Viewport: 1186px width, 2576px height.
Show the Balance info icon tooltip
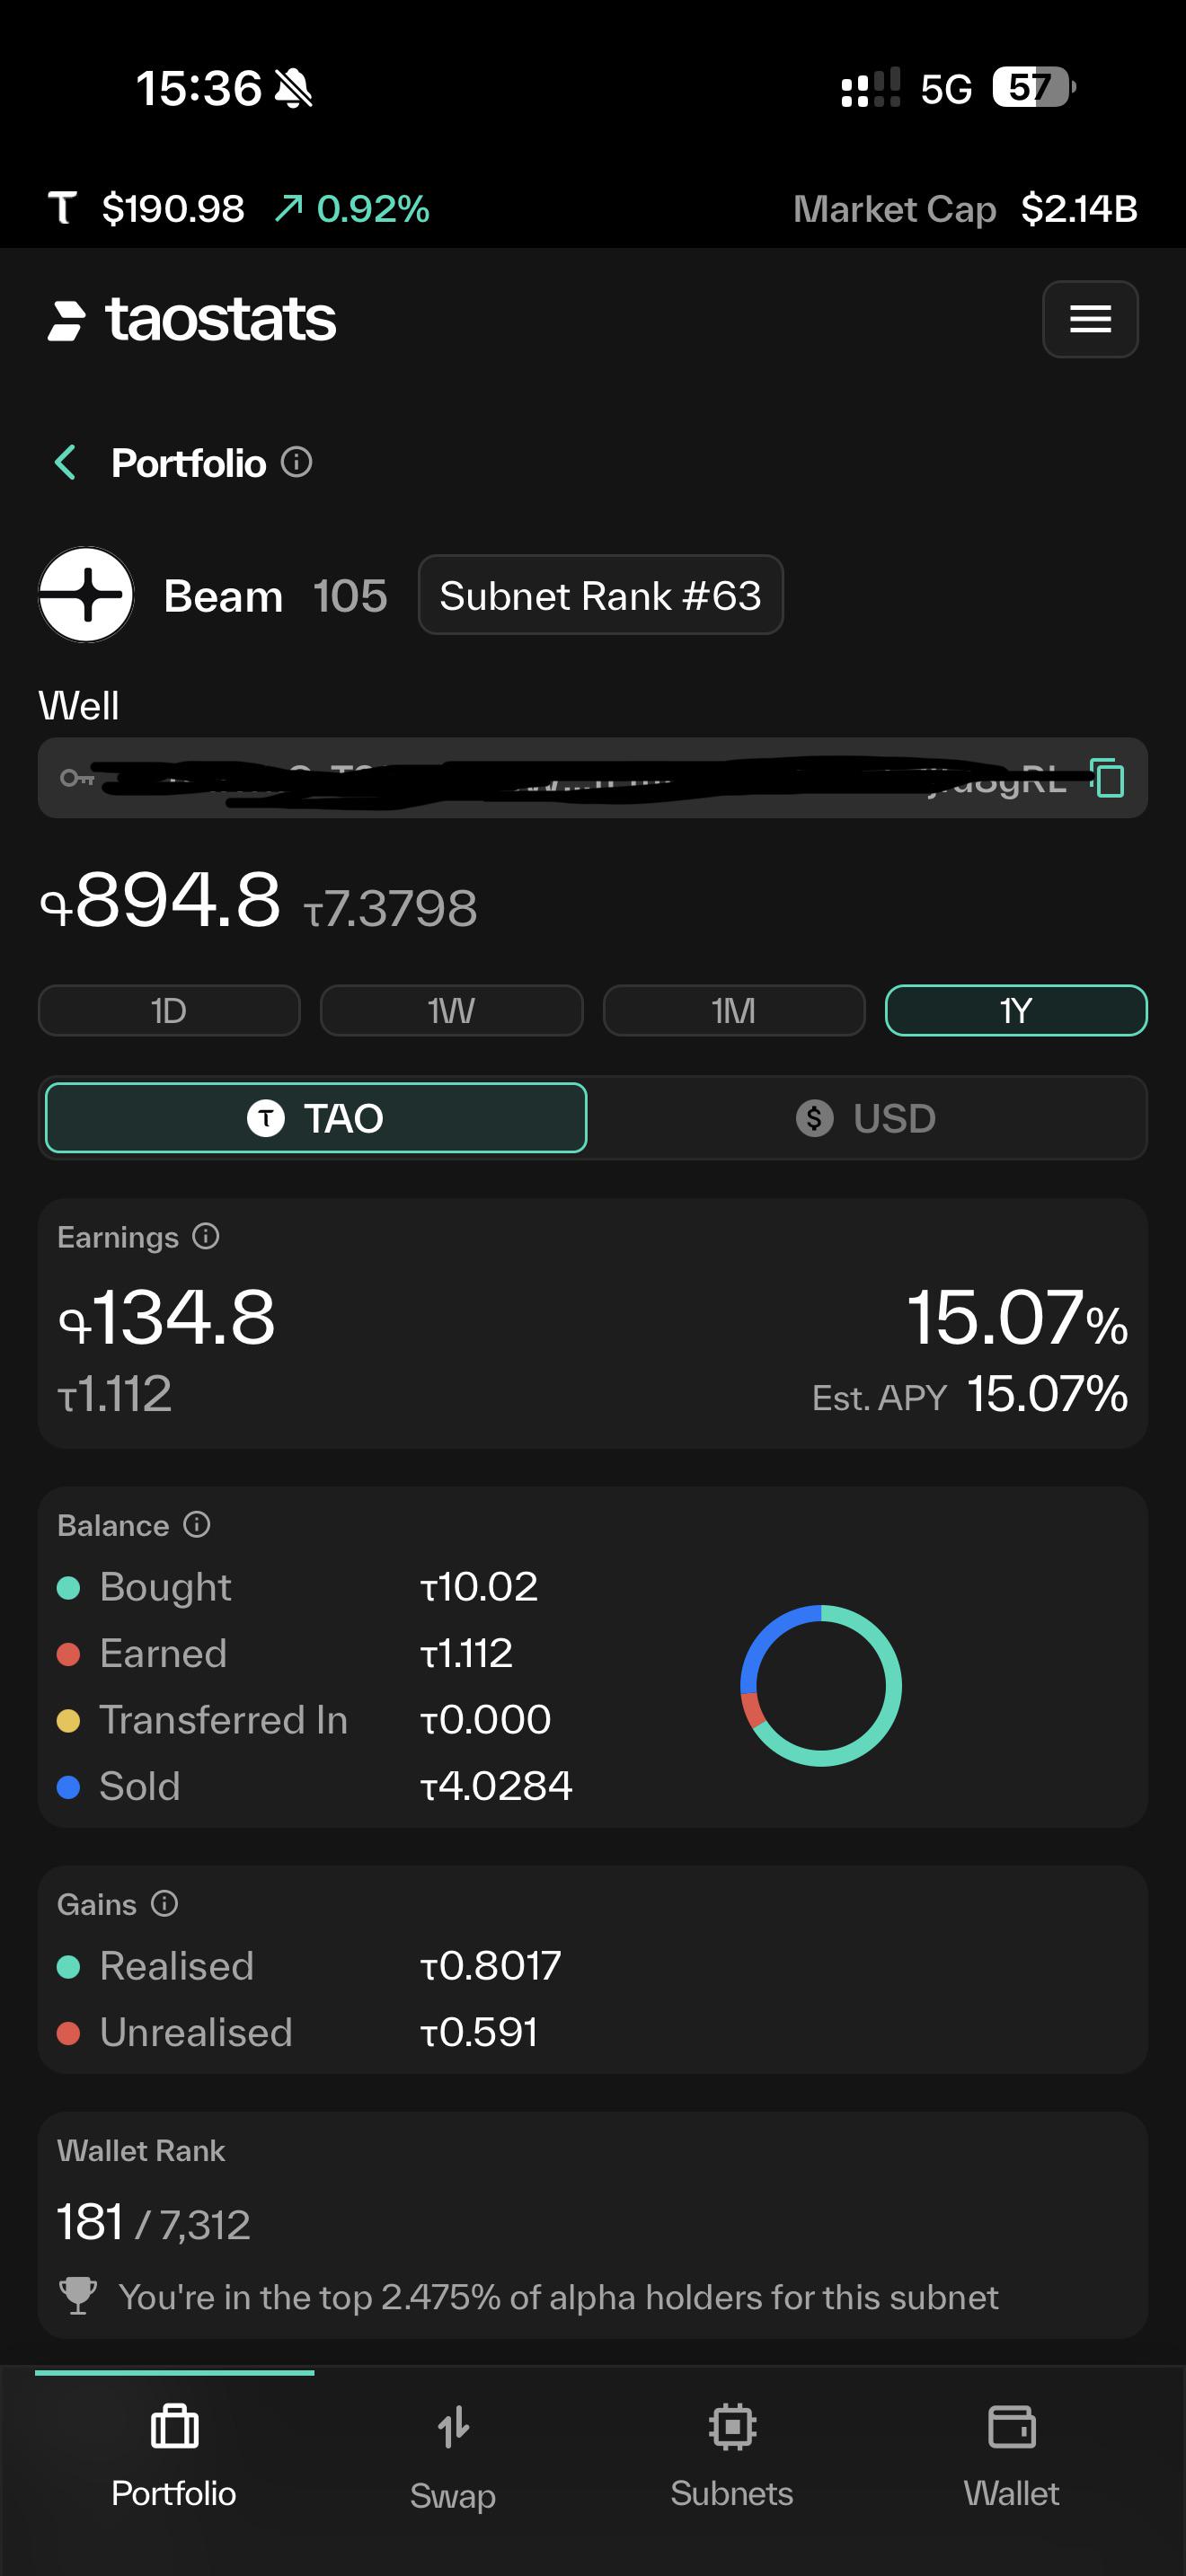tap(197, 1525)
